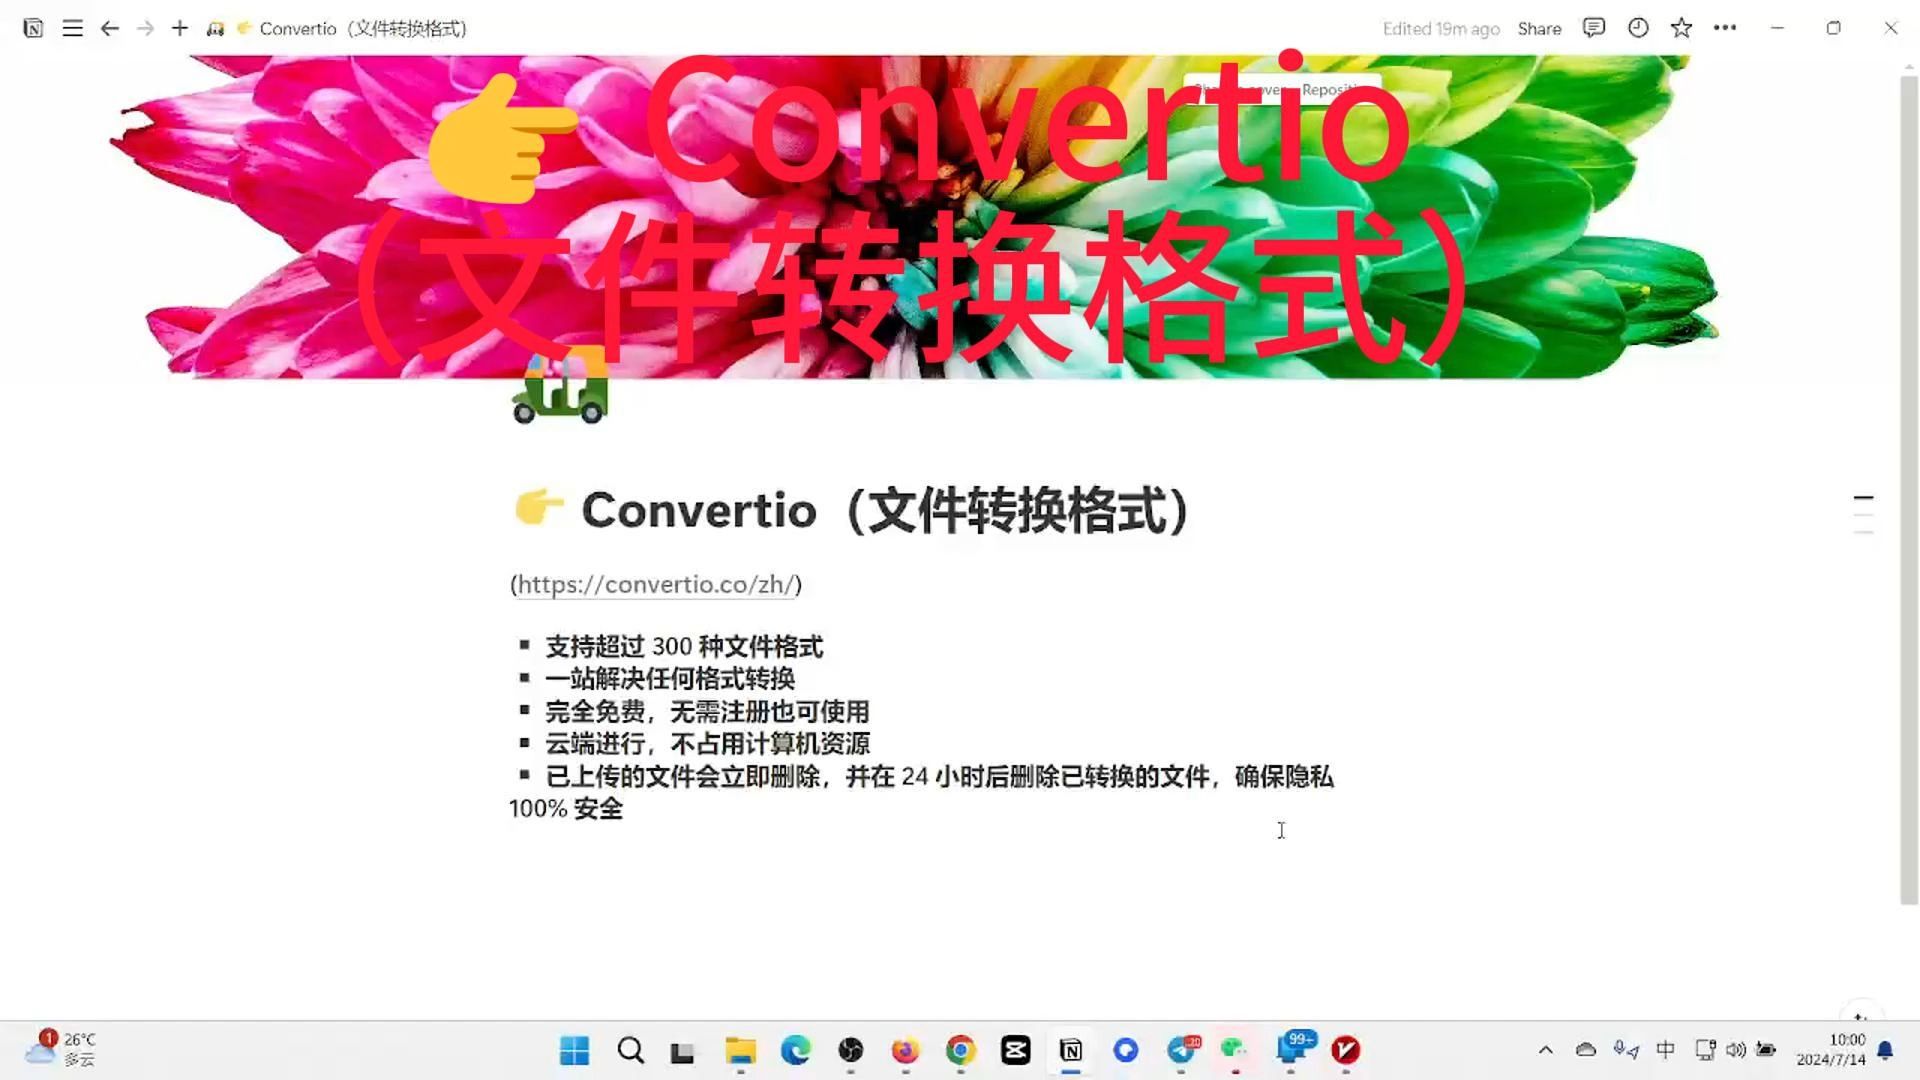Go forward to the next page
Viewport: 1920px width, 1080px height.
(145, 28)
